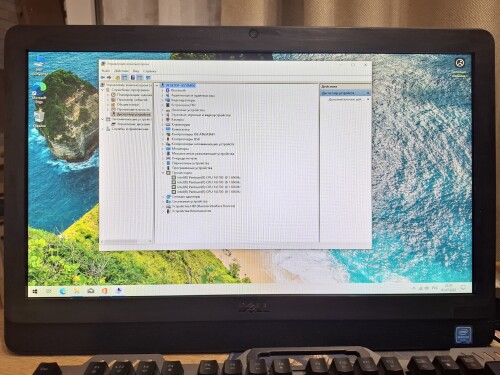Open the Recycle Bin desktop icon
The image size is (500, 375).
pos(39,119)
